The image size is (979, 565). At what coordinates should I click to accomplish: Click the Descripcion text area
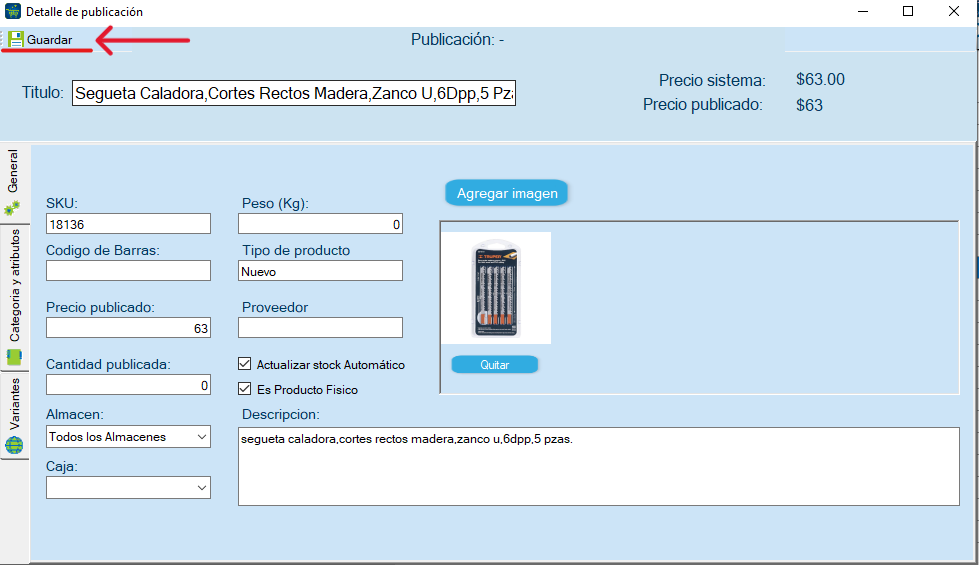599,466
